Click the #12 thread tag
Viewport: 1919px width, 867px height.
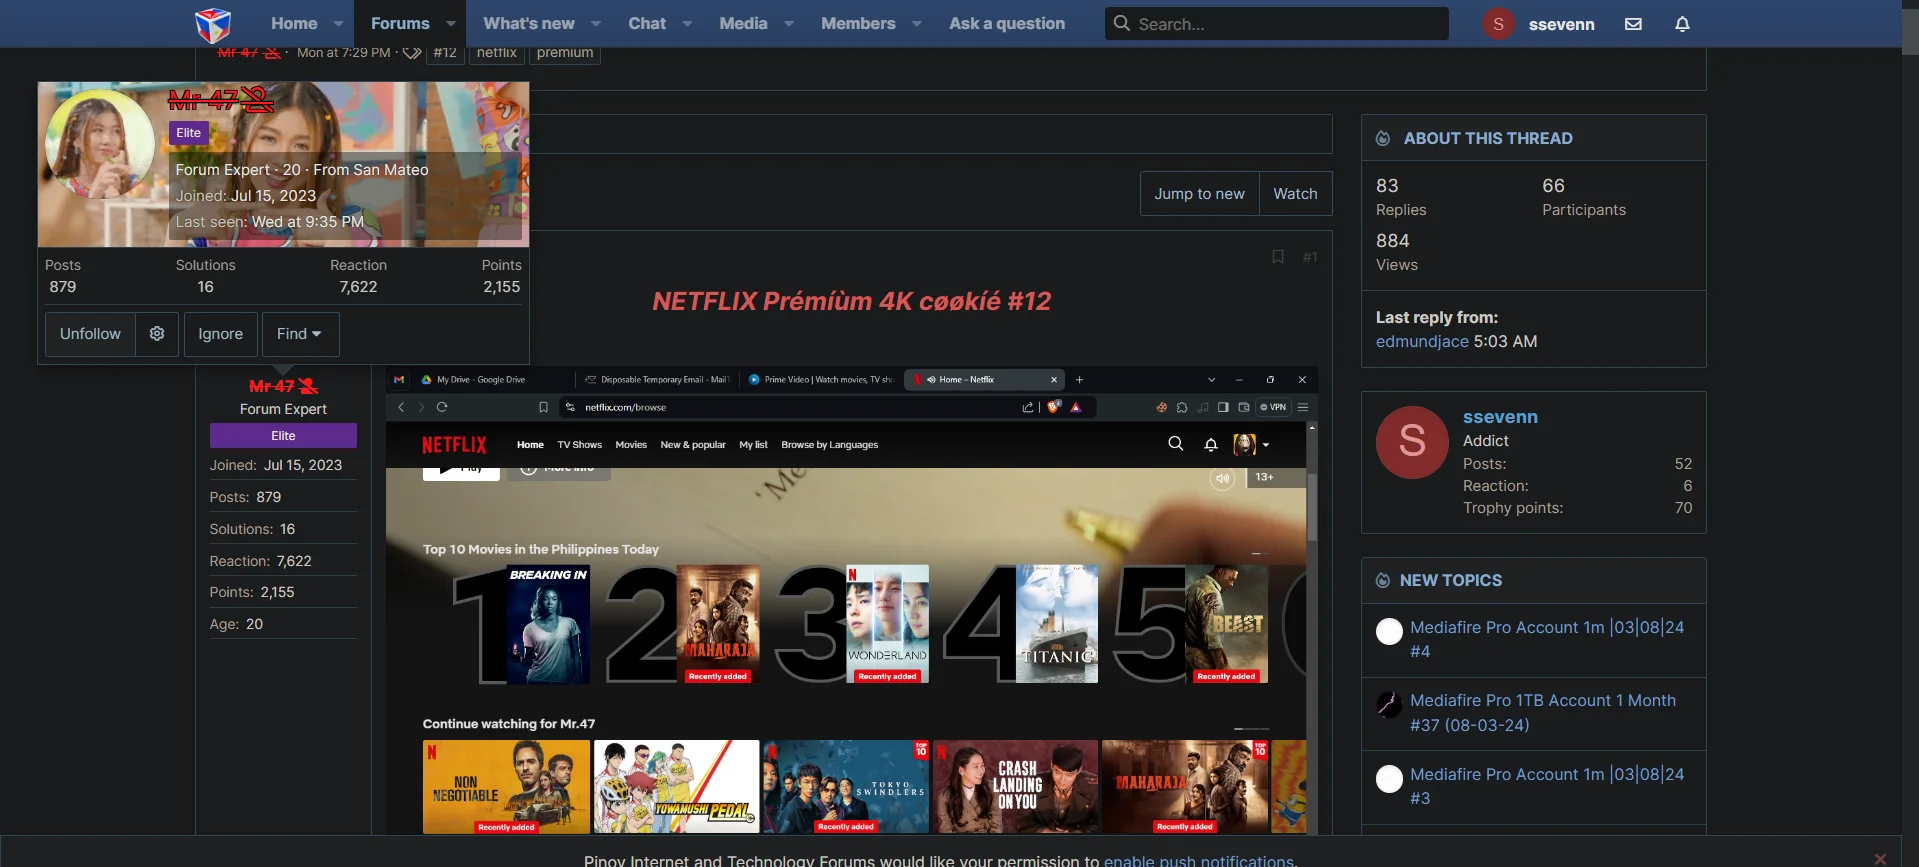(445, 53)
